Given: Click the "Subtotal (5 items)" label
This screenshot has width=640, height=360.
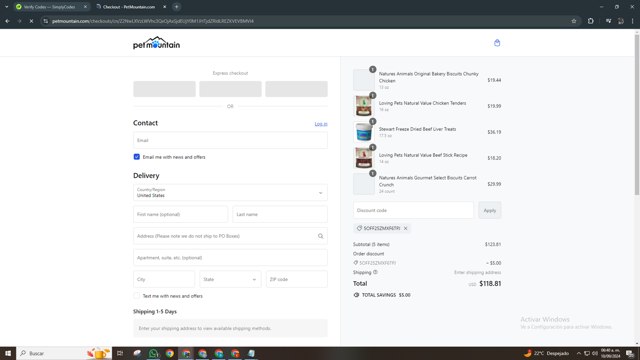Looking at the screenshot, I should coord(371,244).
